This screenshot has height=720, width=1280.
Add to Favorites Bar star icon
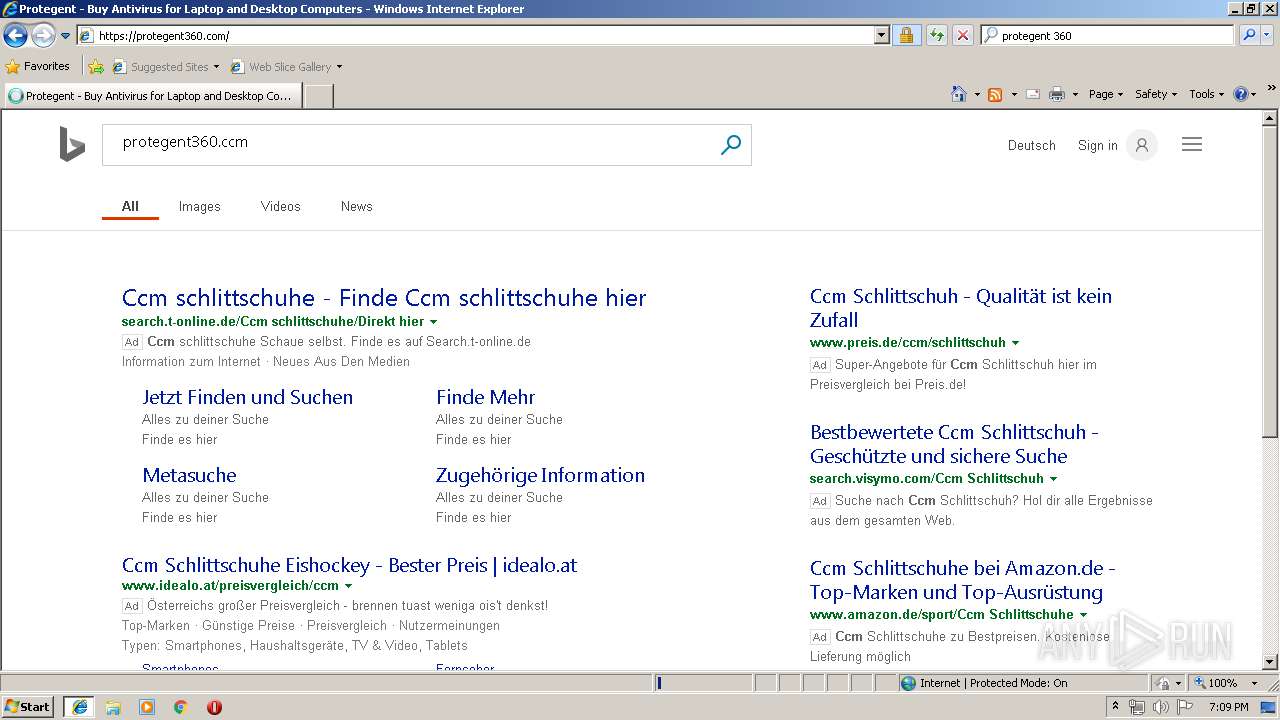[96, 67]
